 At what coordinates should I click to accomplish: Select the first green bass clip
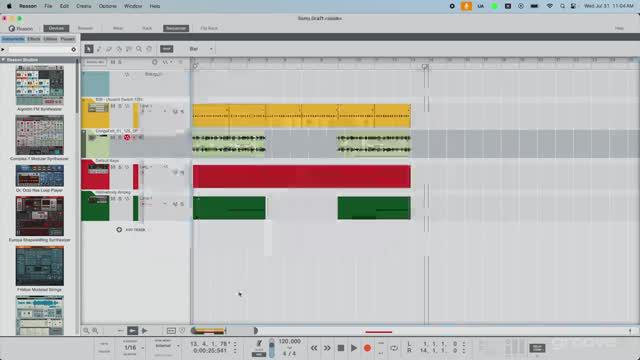229,208
